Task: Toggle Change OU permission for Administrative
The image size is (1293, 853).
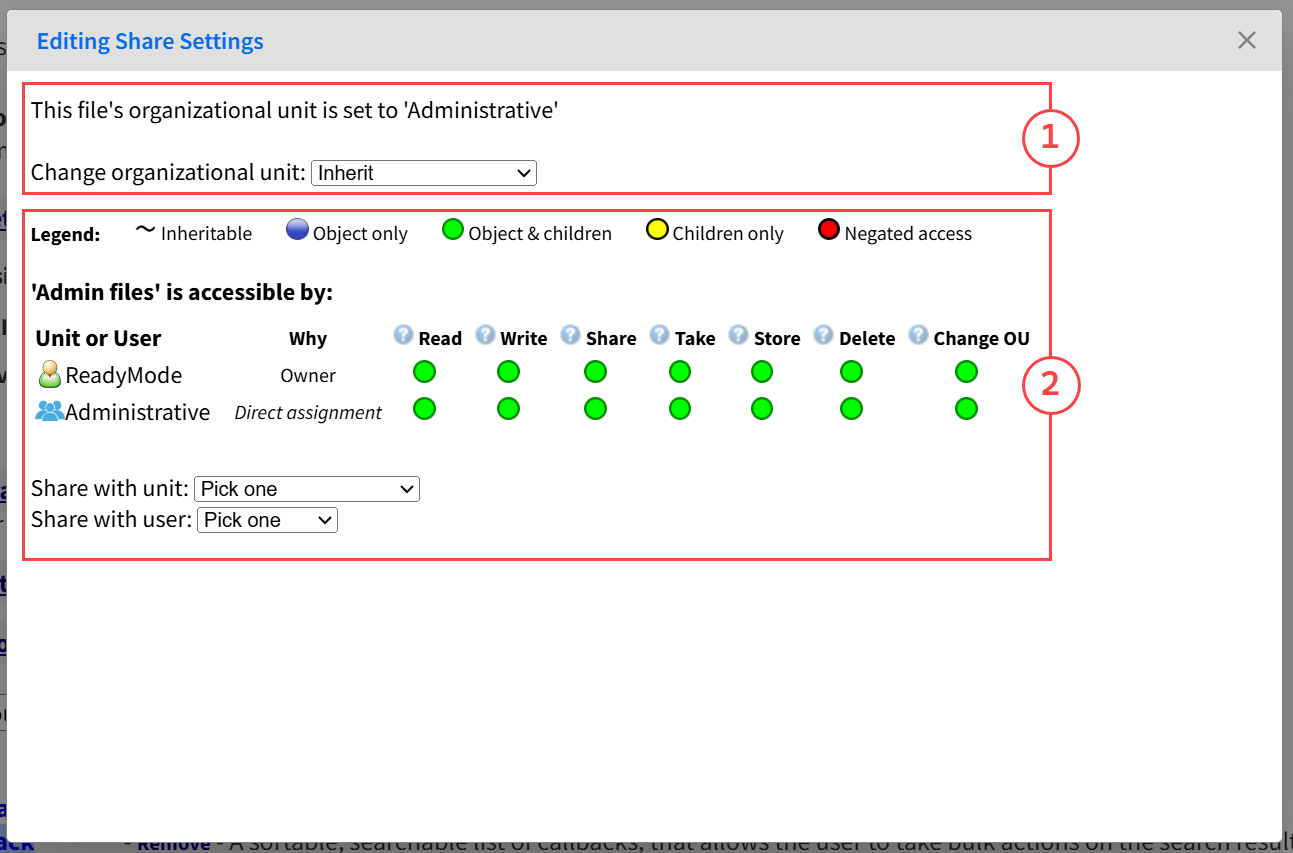Action: [x=966, y=408]
